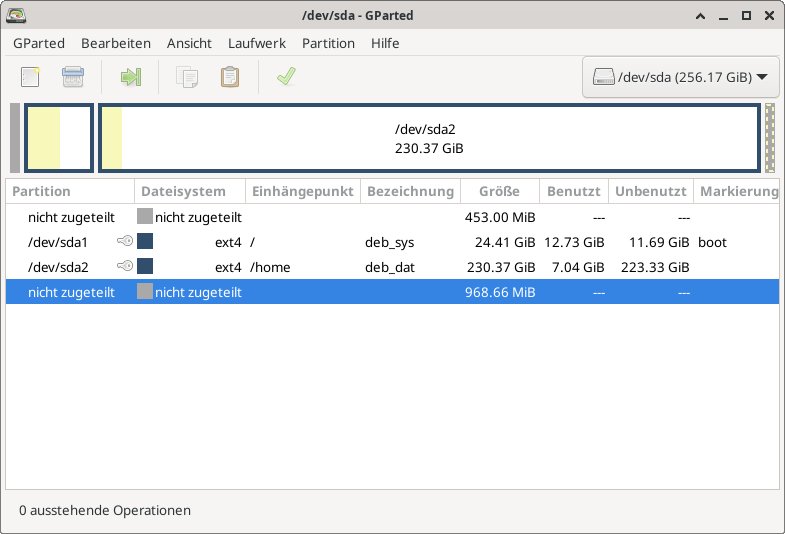Viewport: 785px width, 534px height.
Task: Open the Laufwerk menu
Action: click(257, 44)
